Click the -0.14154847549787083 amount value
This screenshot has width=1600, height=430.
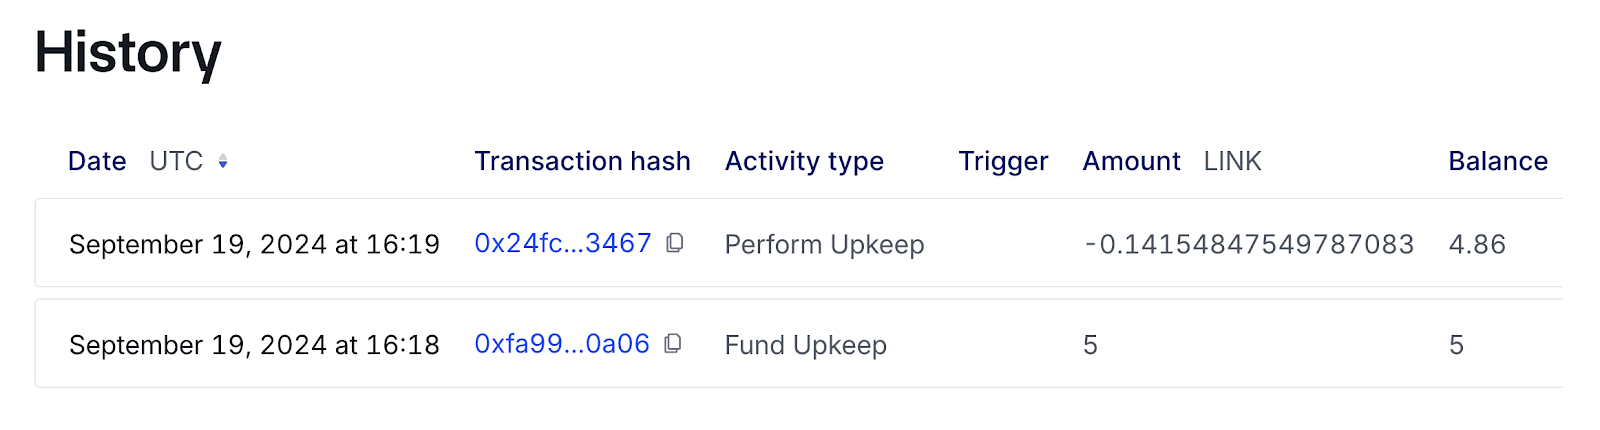coord(1248,244)
